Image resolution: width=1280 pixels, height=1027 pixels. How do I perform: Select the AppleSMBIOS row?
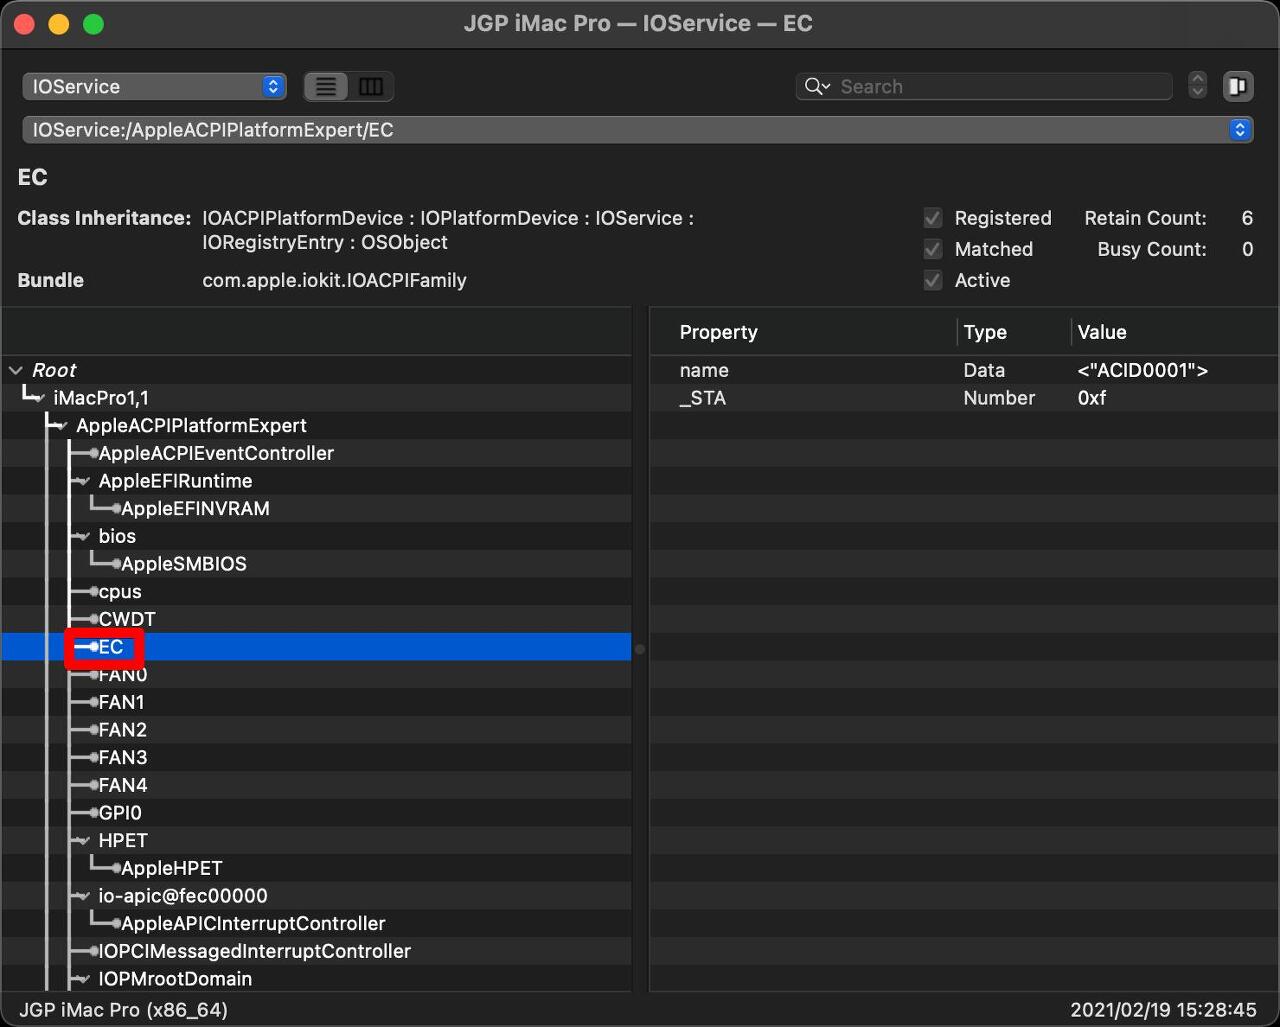point(316,564)
